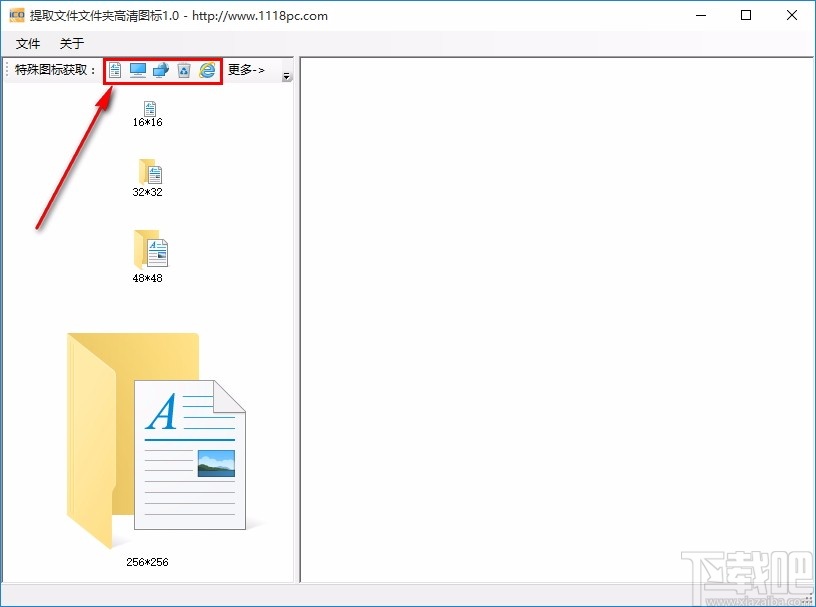Click the 256*256 size label

tap(147, 562)
